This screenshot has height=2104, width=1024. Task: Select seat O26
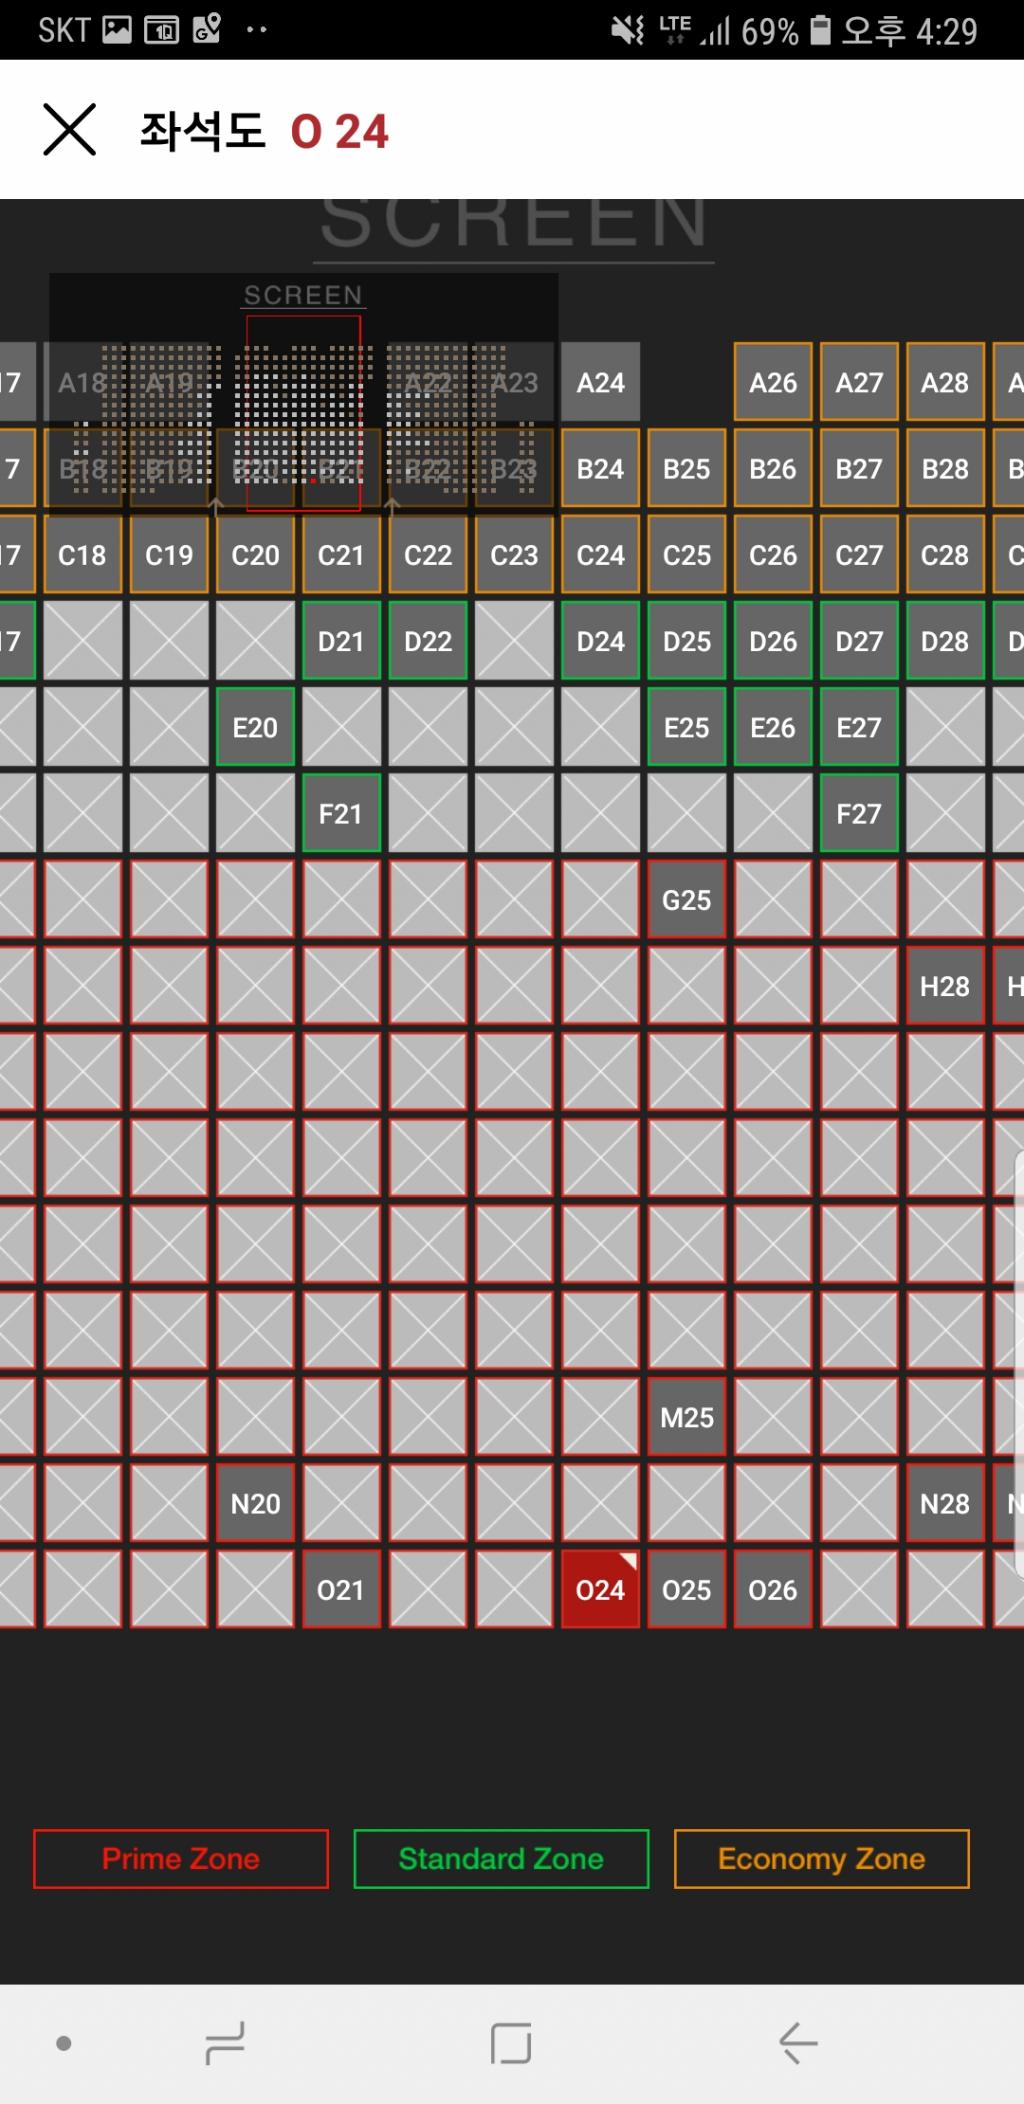[773, 1590]
